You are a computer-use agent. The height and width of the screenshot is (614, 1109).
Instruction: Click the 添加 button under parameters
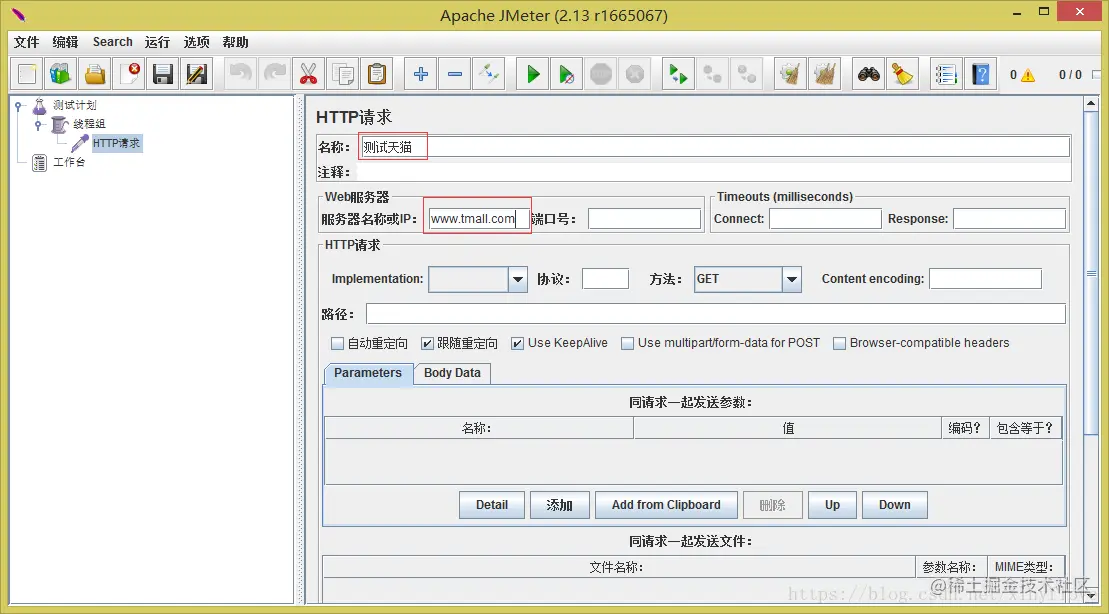coord(559,505)
